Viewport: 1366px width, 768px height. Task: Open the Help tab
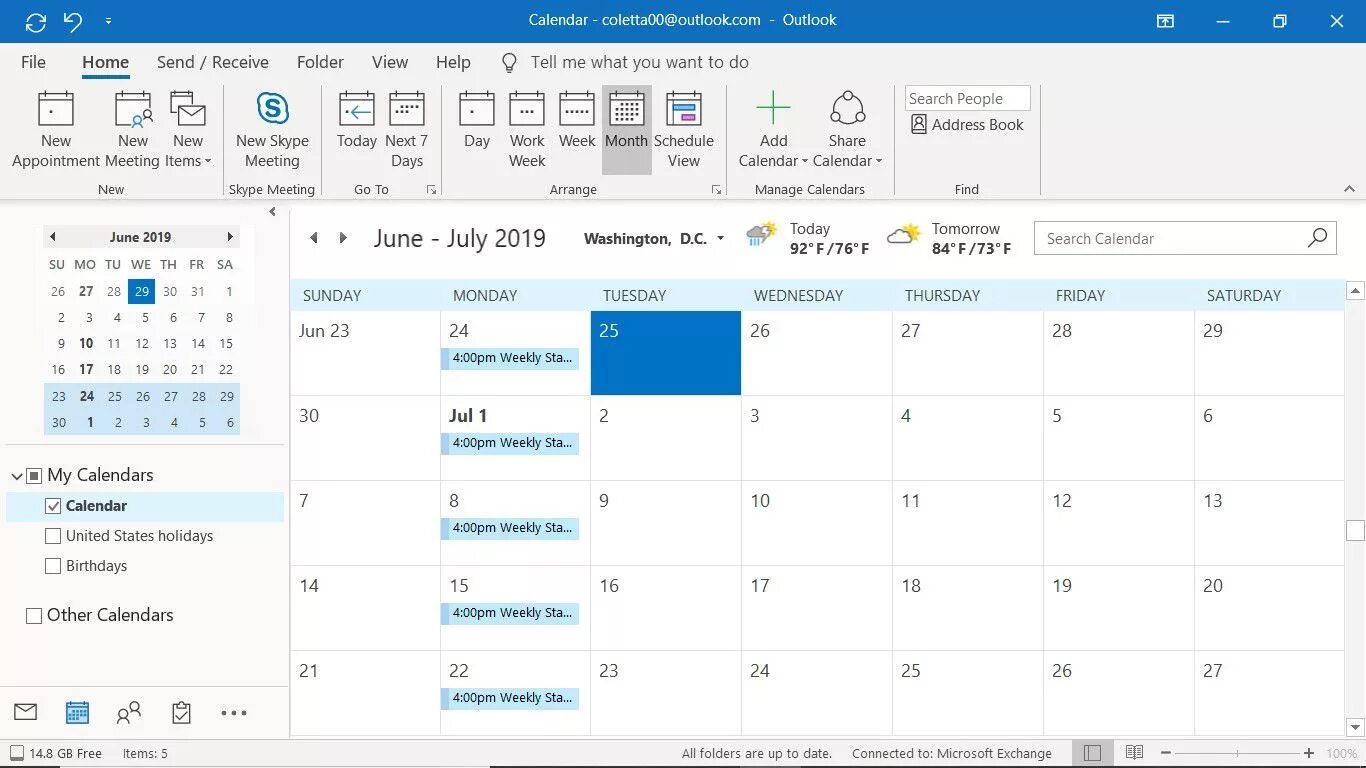point(453,62)
